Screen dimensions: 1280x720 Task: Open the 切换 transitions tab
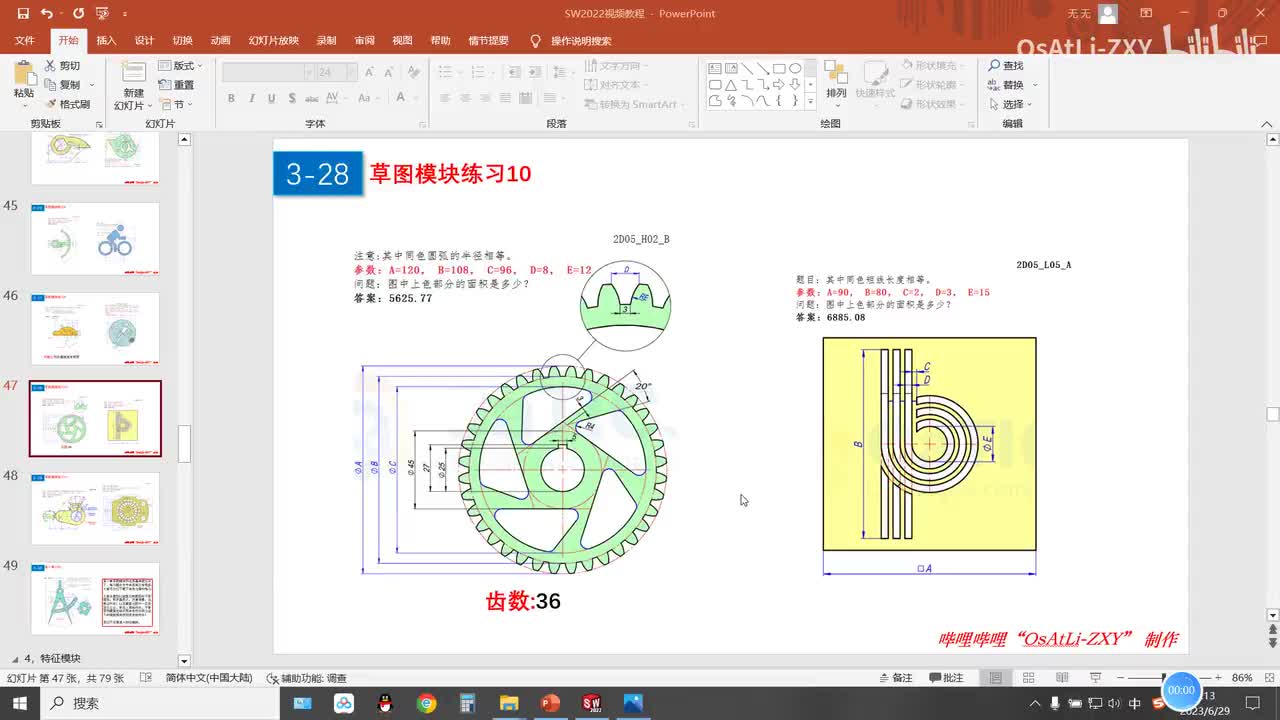click(x=182, y=41)
